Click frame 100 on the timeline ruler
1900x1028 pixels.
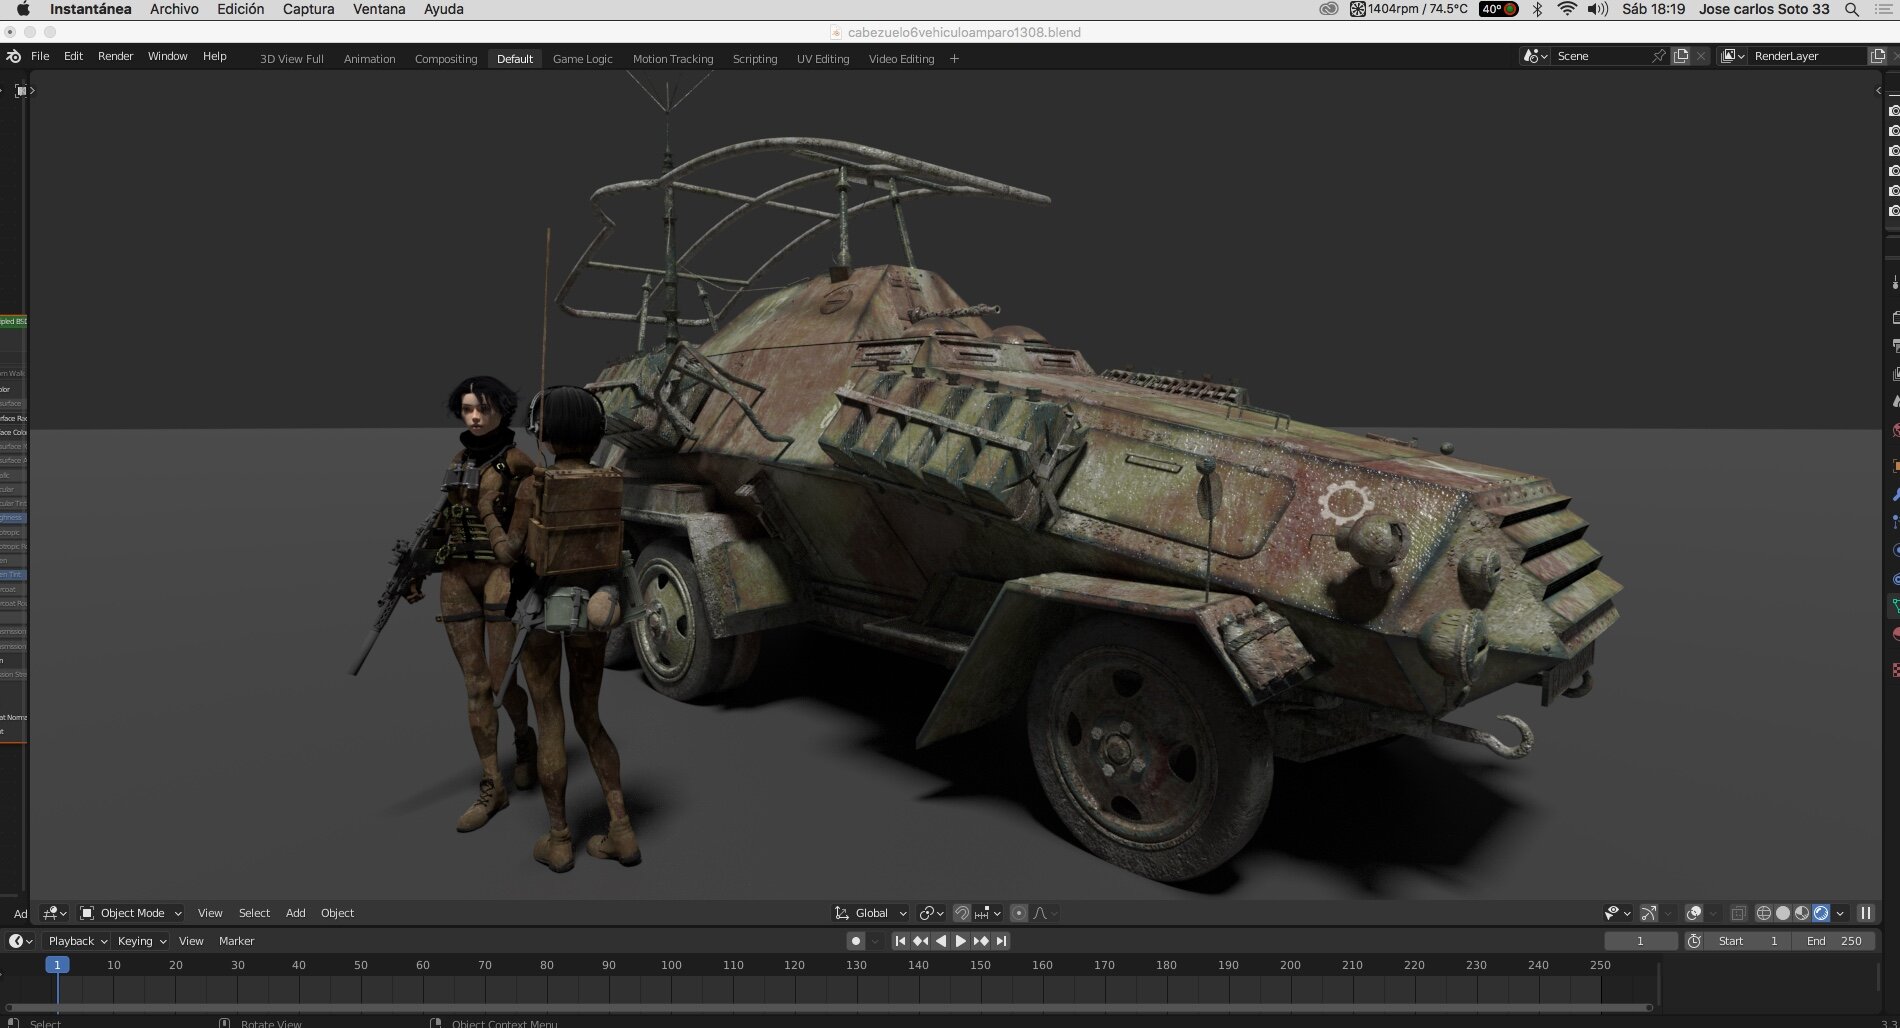point(671,965)
